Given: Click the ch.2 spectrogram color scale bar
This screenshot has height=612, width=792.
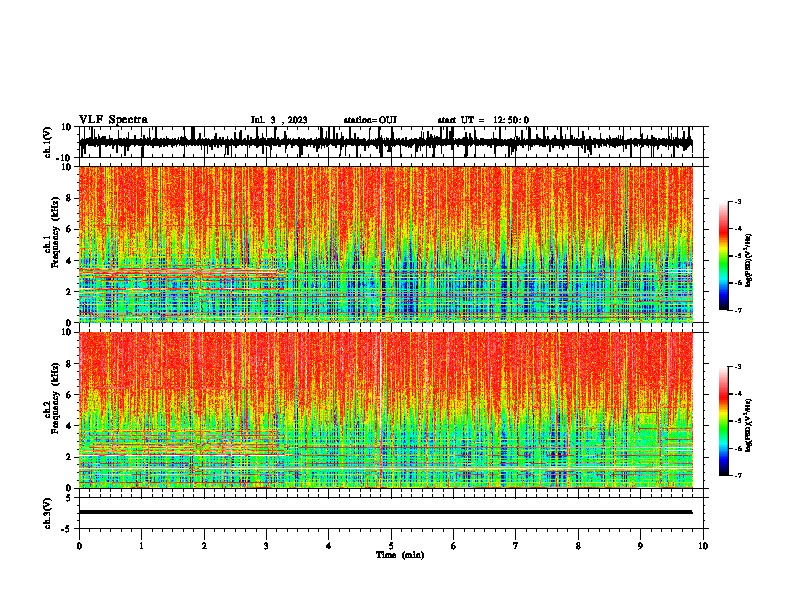Looking at the screenshot, I should pyautogui.click(x=724, y=421).
